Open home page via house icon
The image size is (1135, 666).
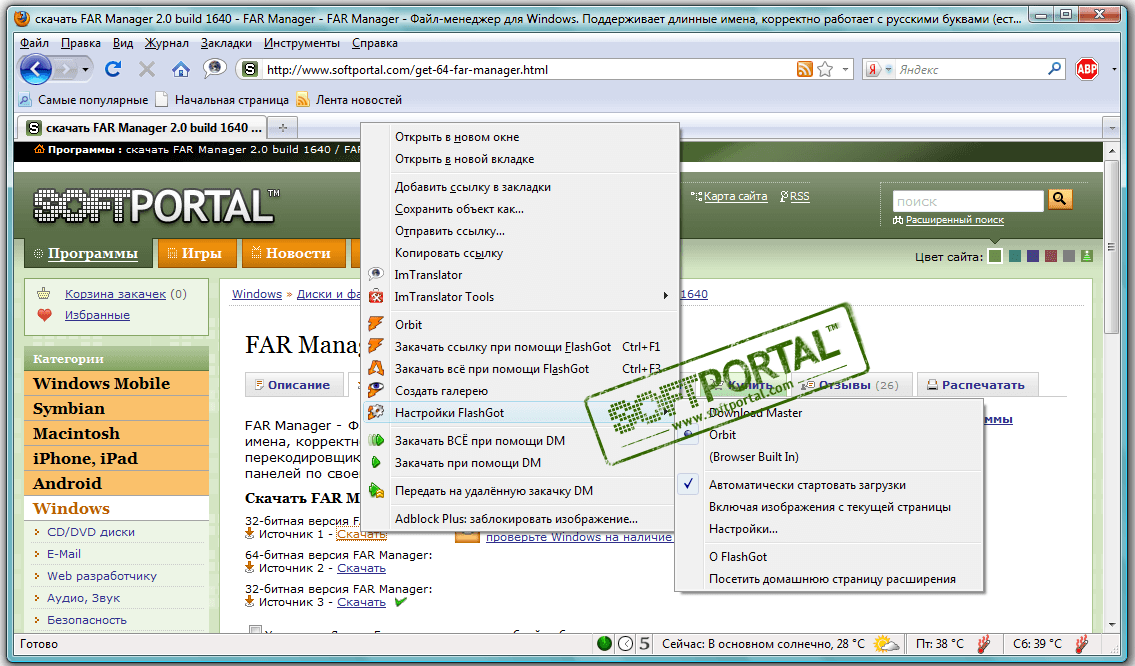[180, 69]
